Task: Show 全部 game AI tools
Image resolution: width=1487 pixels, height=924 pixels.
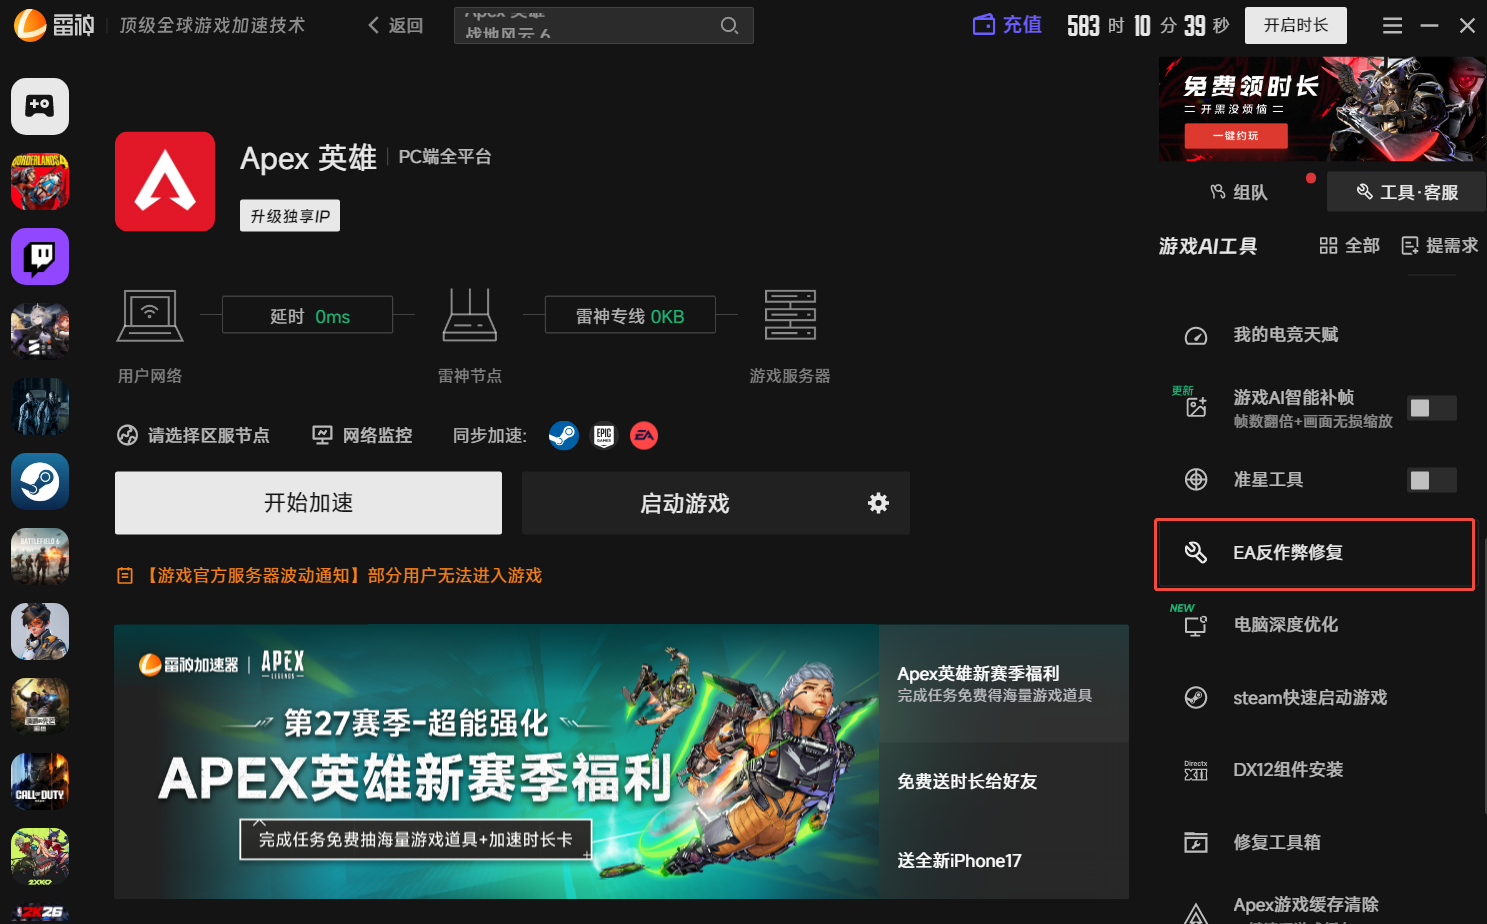Action: pyautogui.click(x=1349, y=246)
